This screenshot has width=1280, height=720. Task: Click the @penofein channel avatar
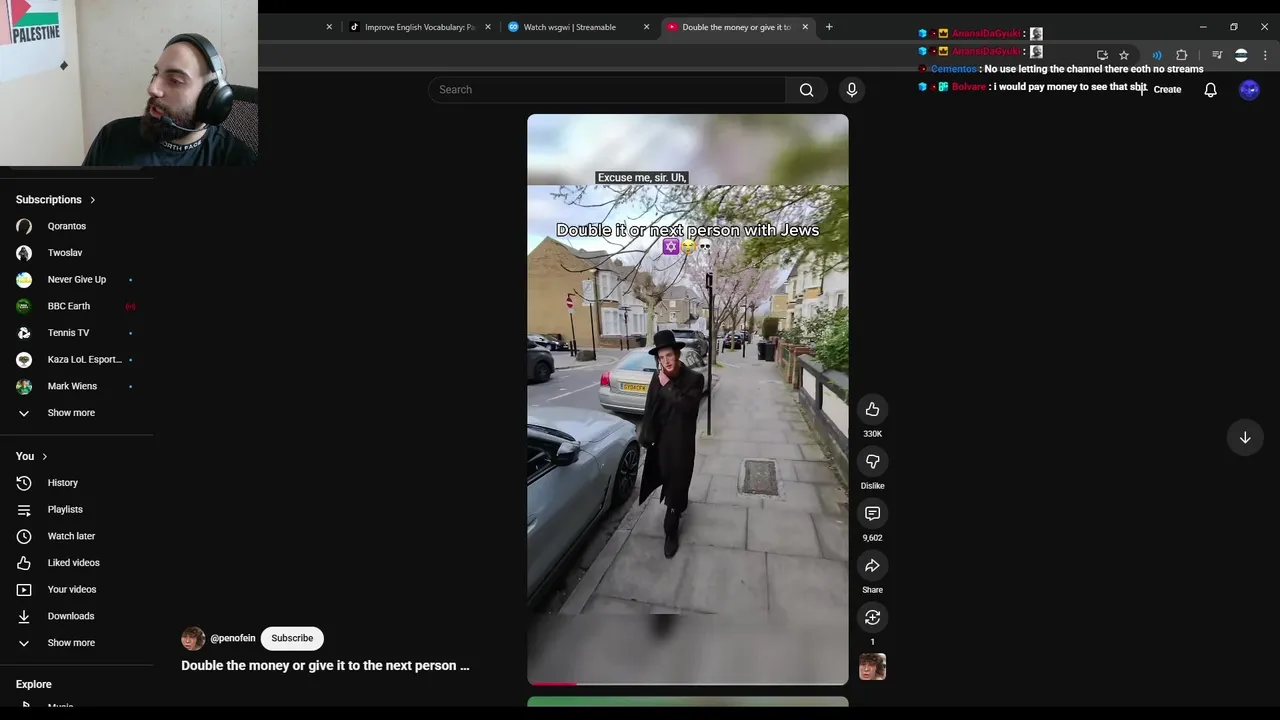(193, 638)
